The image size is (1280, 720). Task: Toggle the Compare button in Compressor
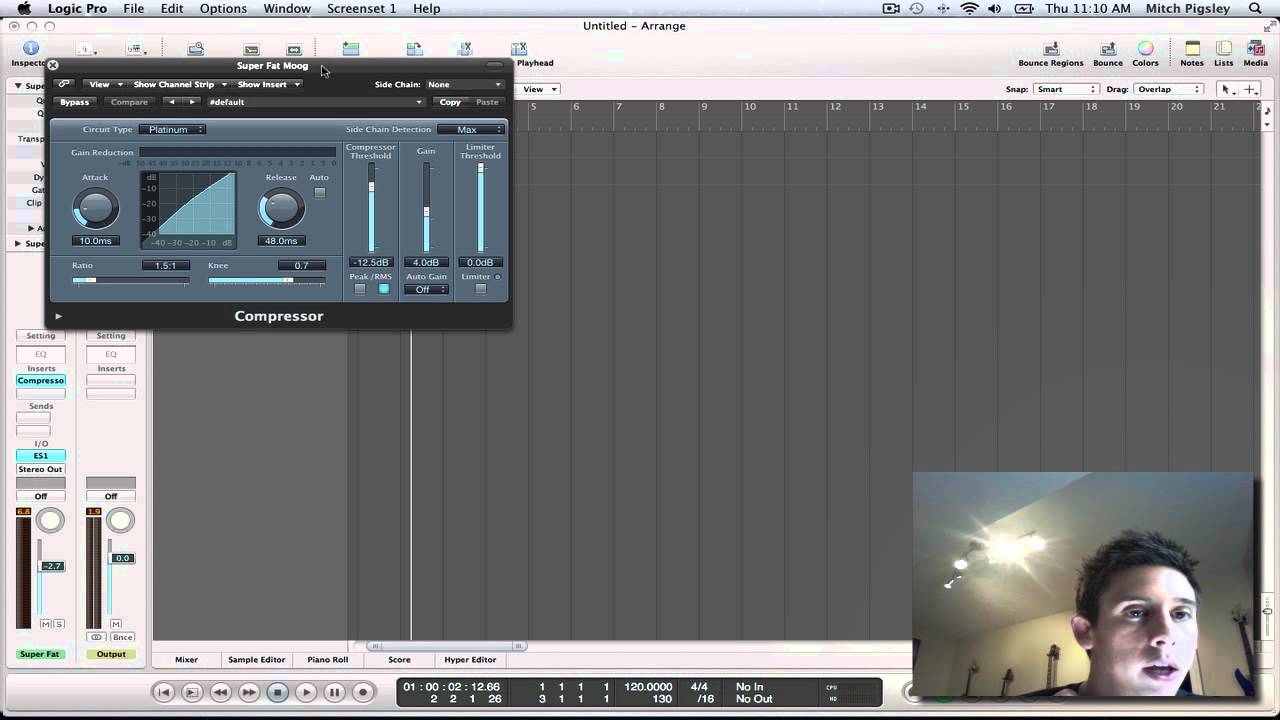[130, 102]
